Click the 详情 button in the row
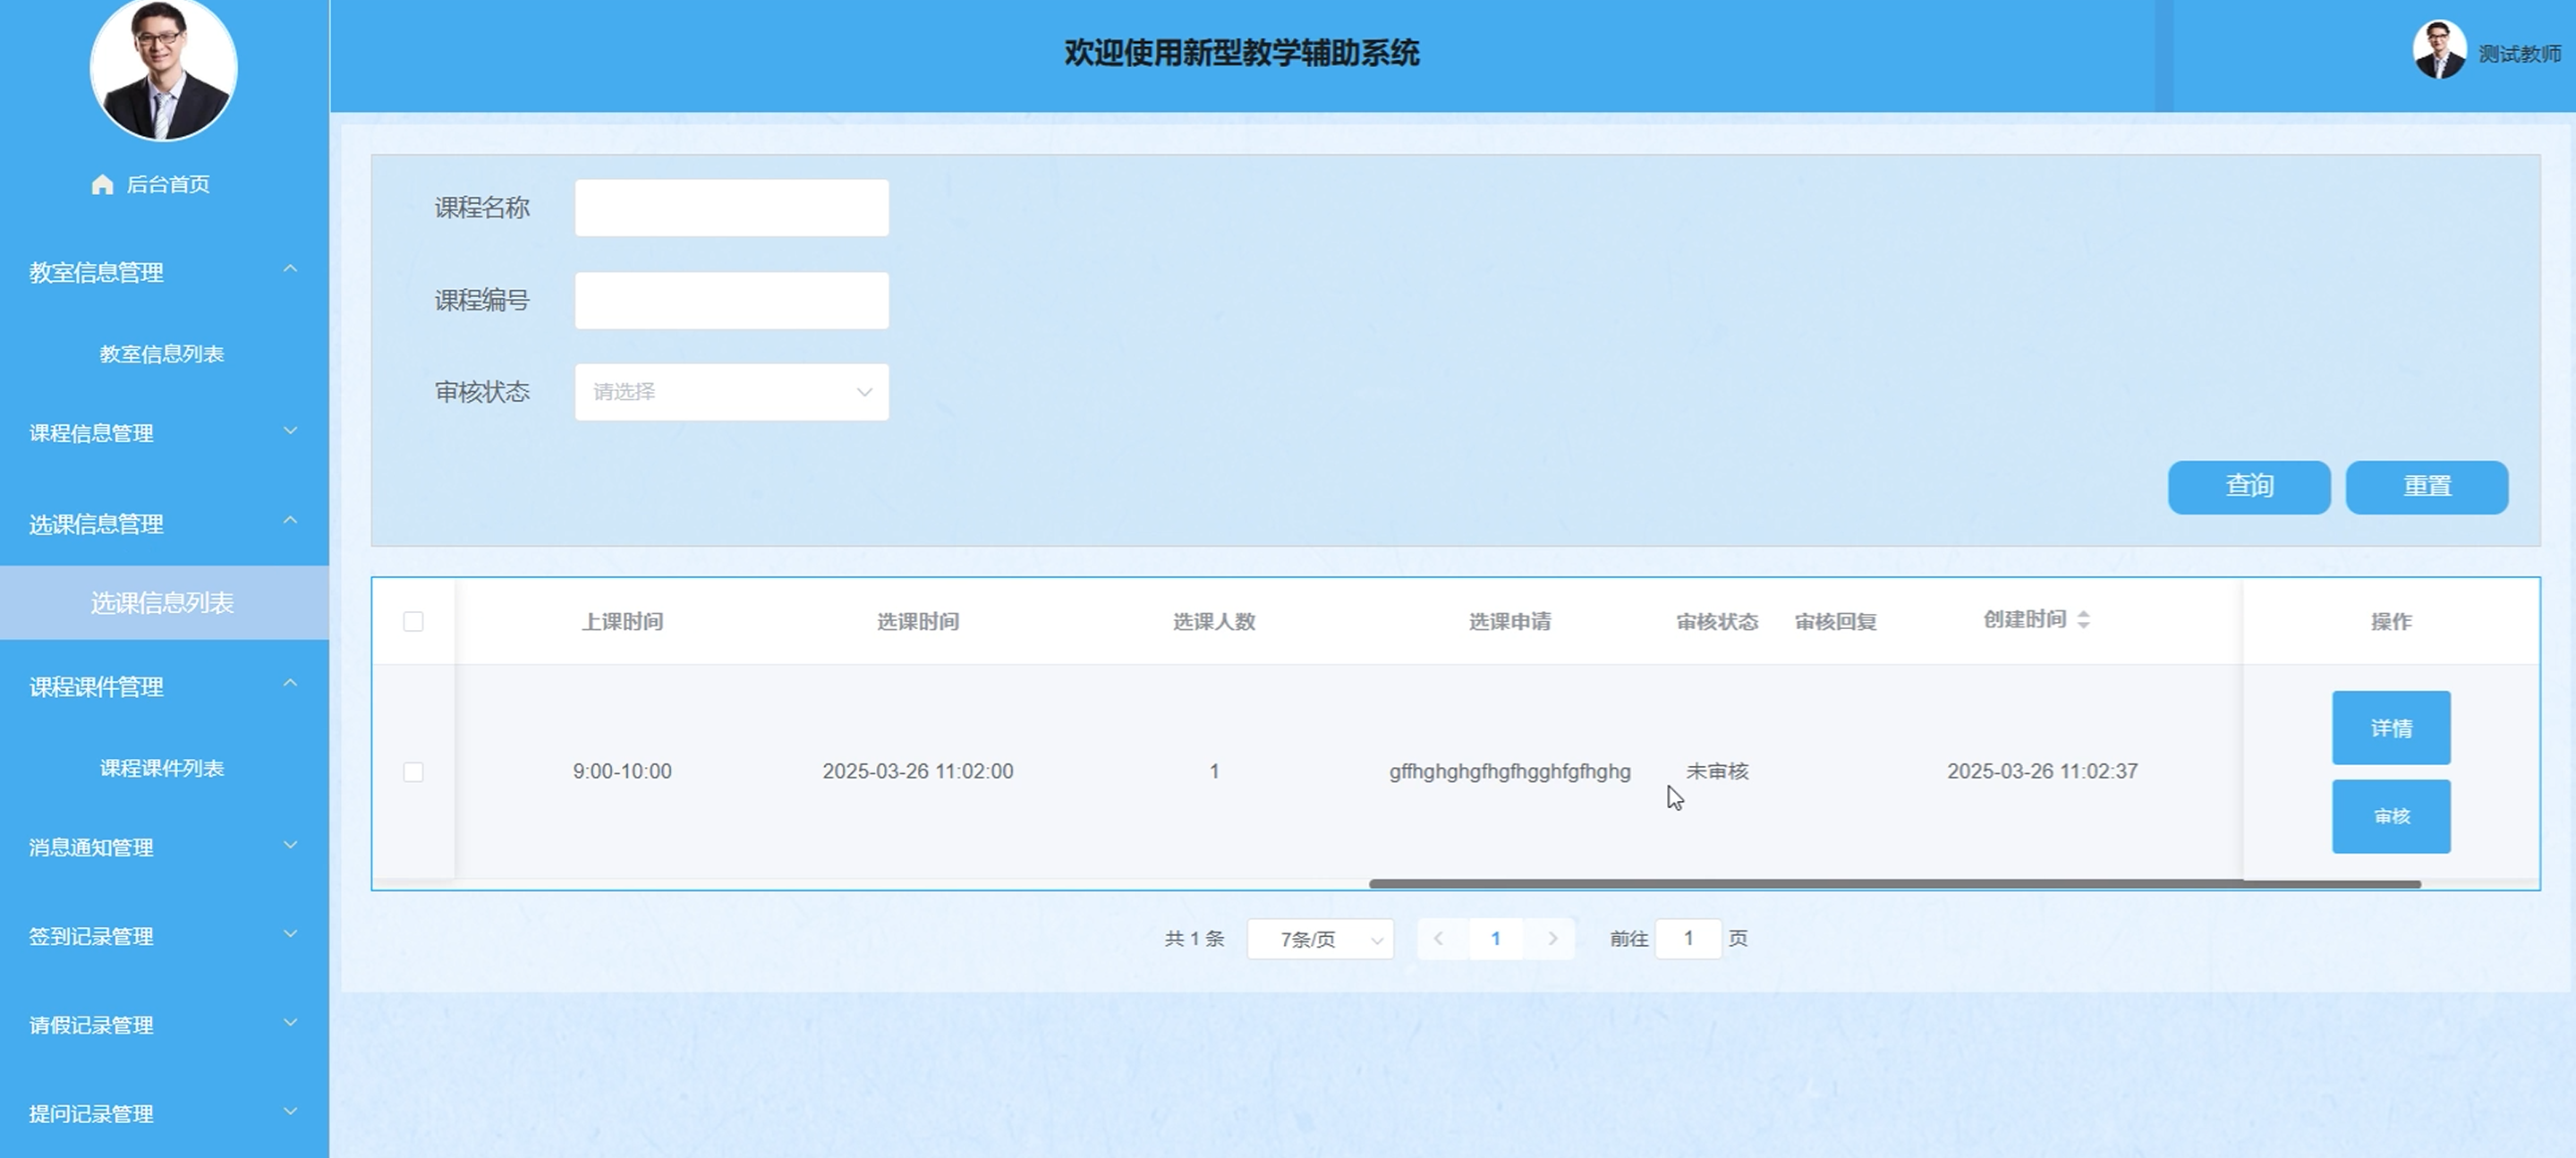Viewport: 2576px width, 1158px height. point(2390,728)
